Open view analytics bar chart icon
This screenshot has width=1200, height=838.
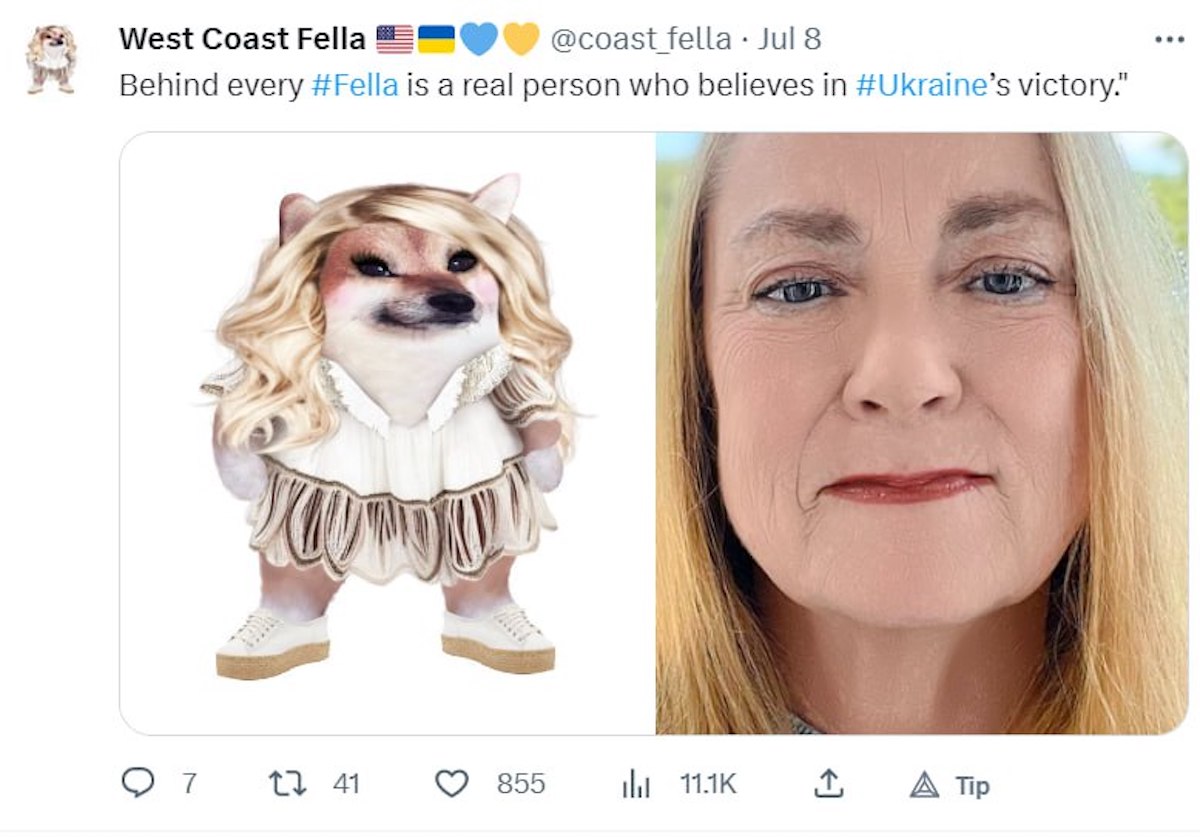[636, 785]
